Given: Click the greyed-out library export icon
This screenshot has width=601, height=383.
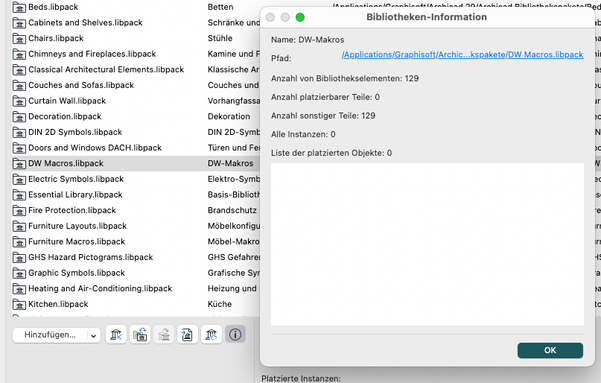Looking at the screenshot, I should [164, 335].
